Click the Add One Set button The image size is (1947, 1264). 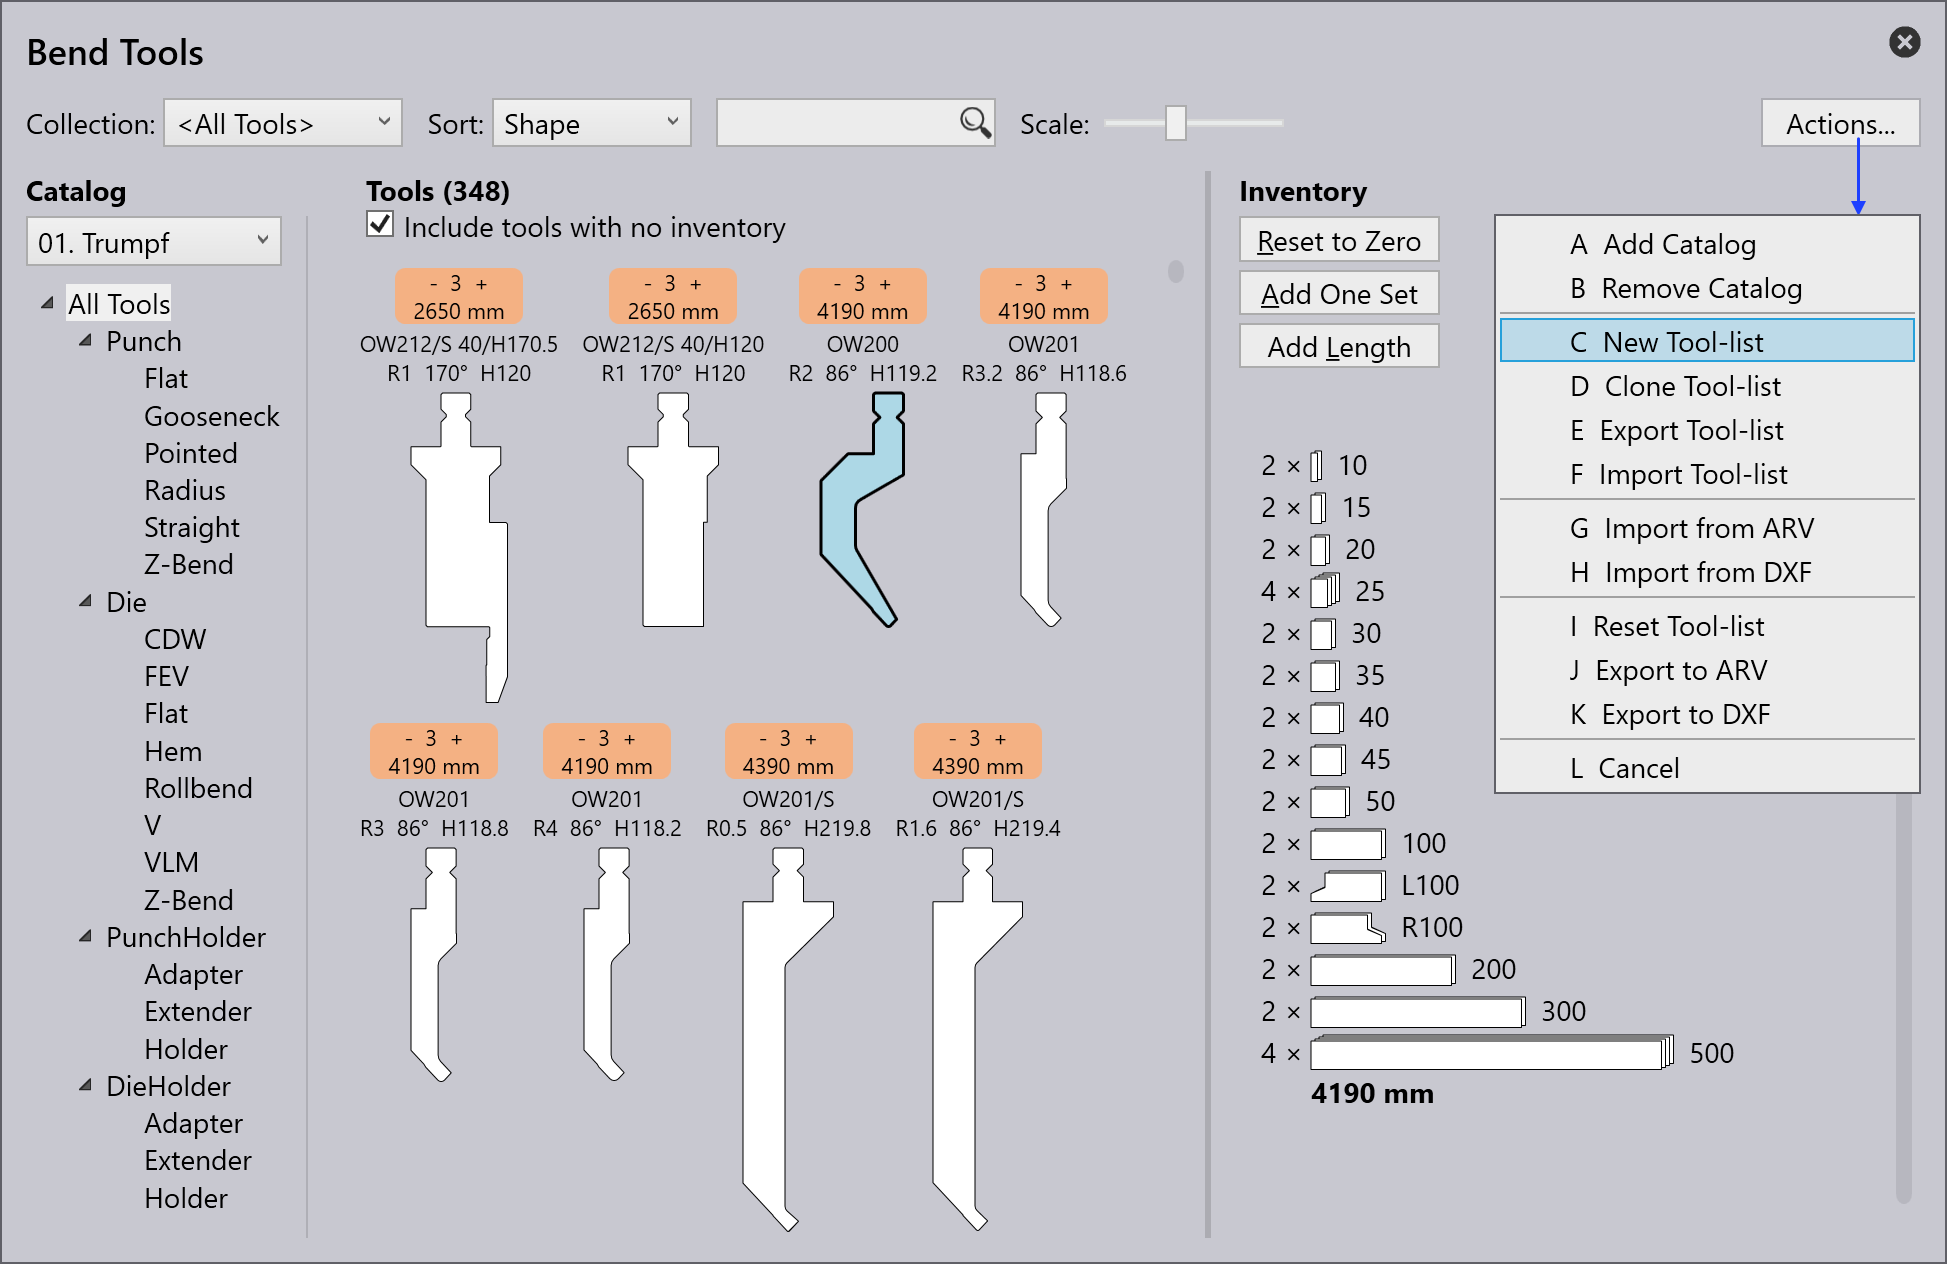tap(1339, 294)
